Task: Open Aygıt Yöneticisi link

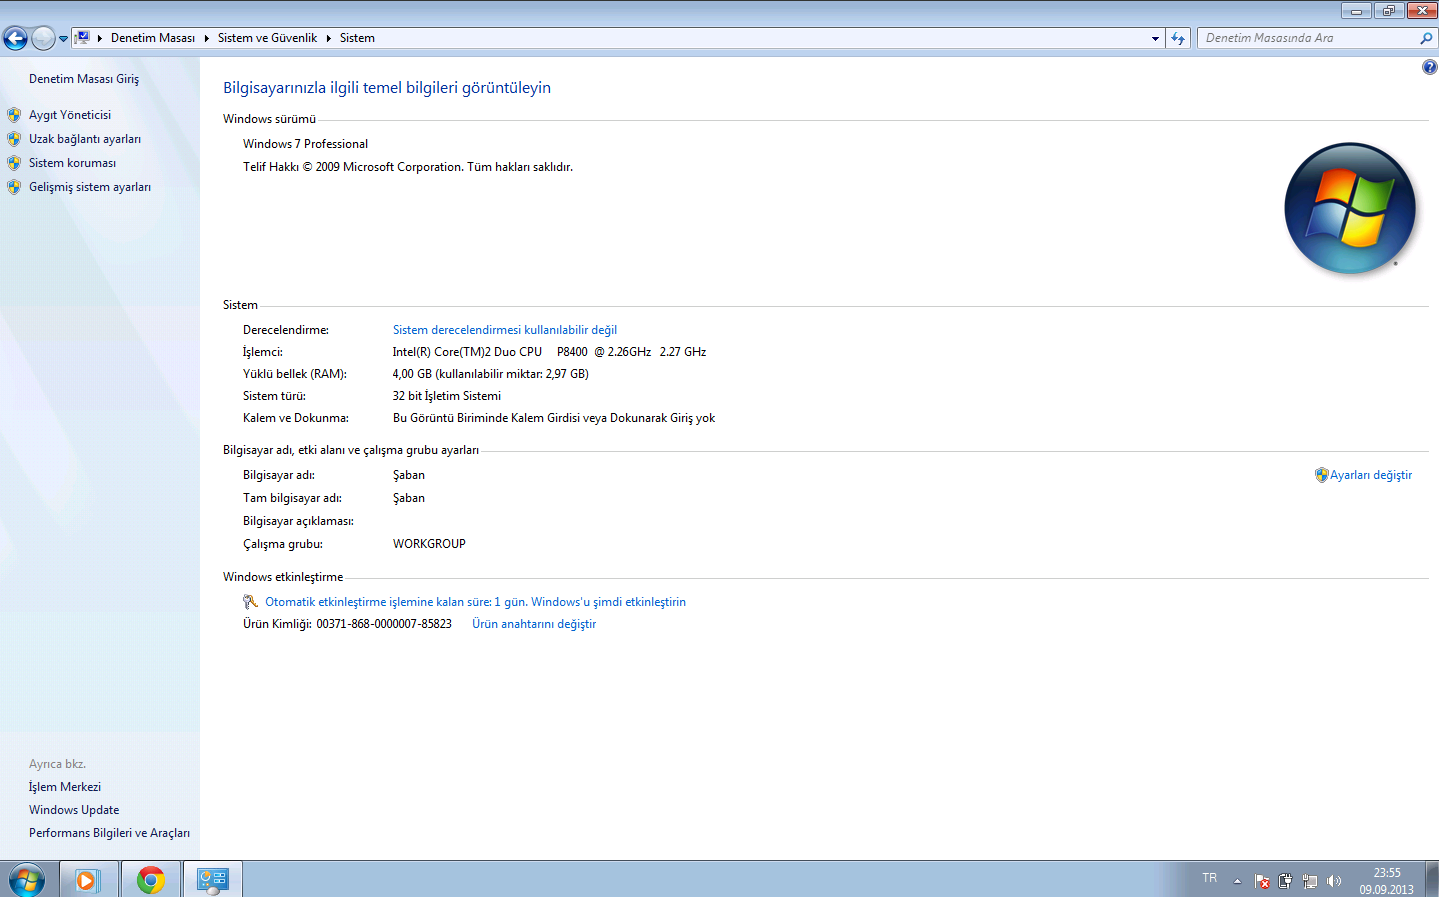Action: pos(70,115)
